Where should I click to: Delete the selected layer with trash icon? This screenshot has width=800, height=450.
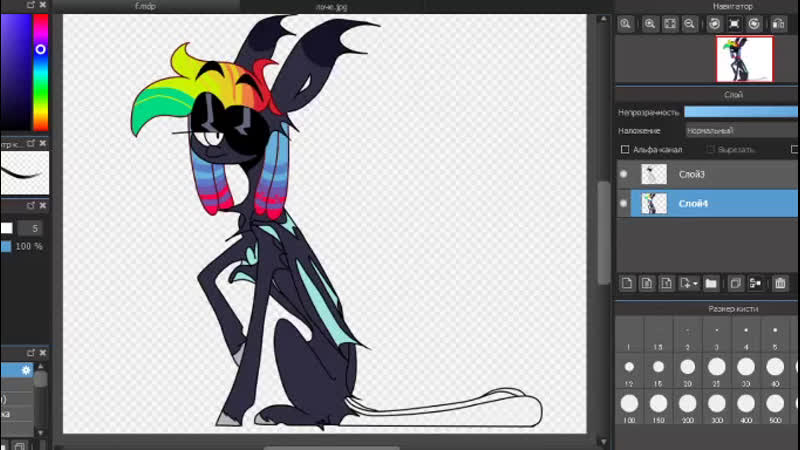(780, 283)
